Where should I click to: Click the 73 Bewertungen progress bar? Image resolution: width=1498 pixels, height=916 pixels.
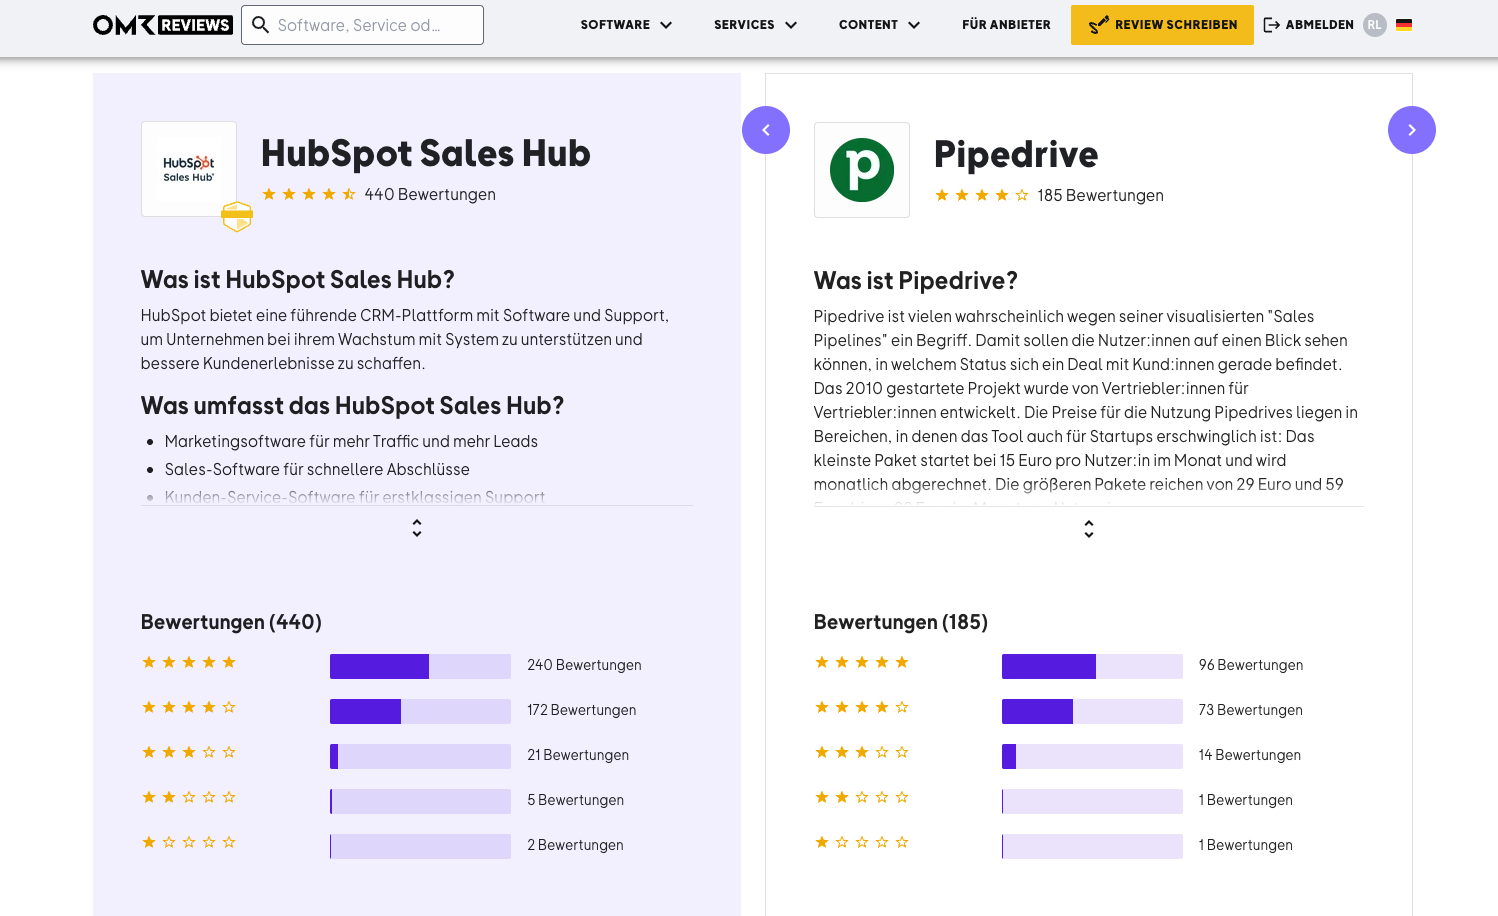(x=1092, y=711)
